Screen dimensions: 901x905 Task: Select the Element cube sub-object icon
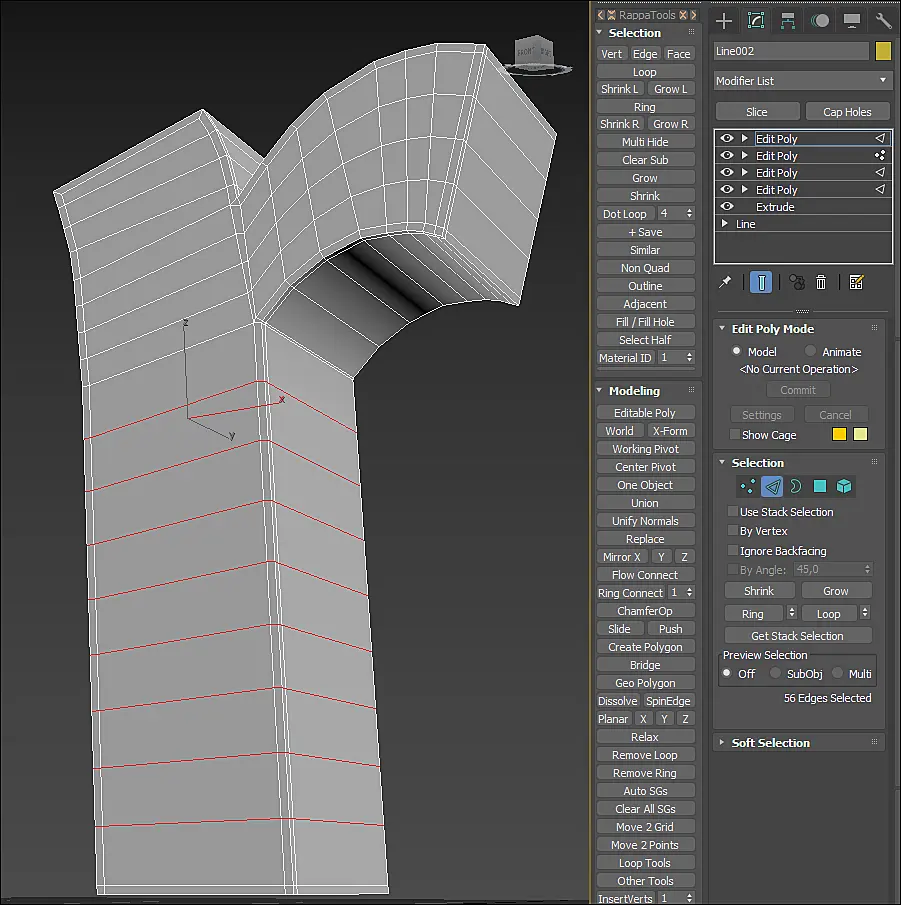pos(844,486)
